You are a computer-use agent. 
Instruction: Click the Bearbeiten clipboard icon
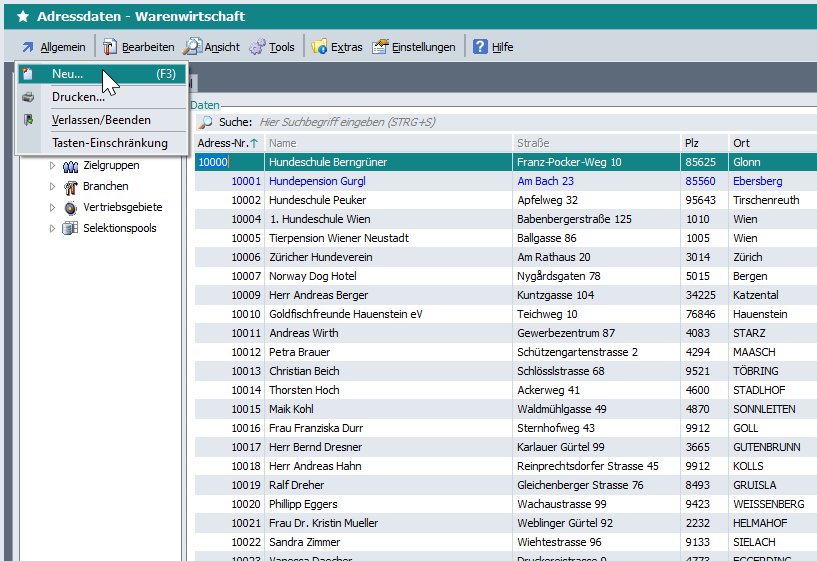click(110, 47)
